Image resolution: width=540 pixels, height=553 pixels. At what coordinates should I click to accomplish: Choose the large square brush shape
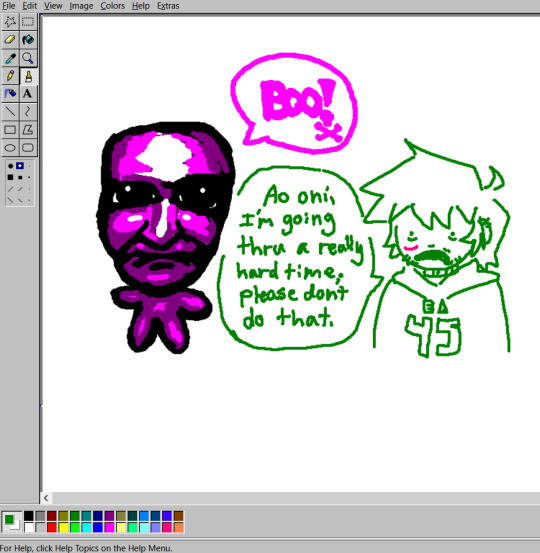coord(11,177)
